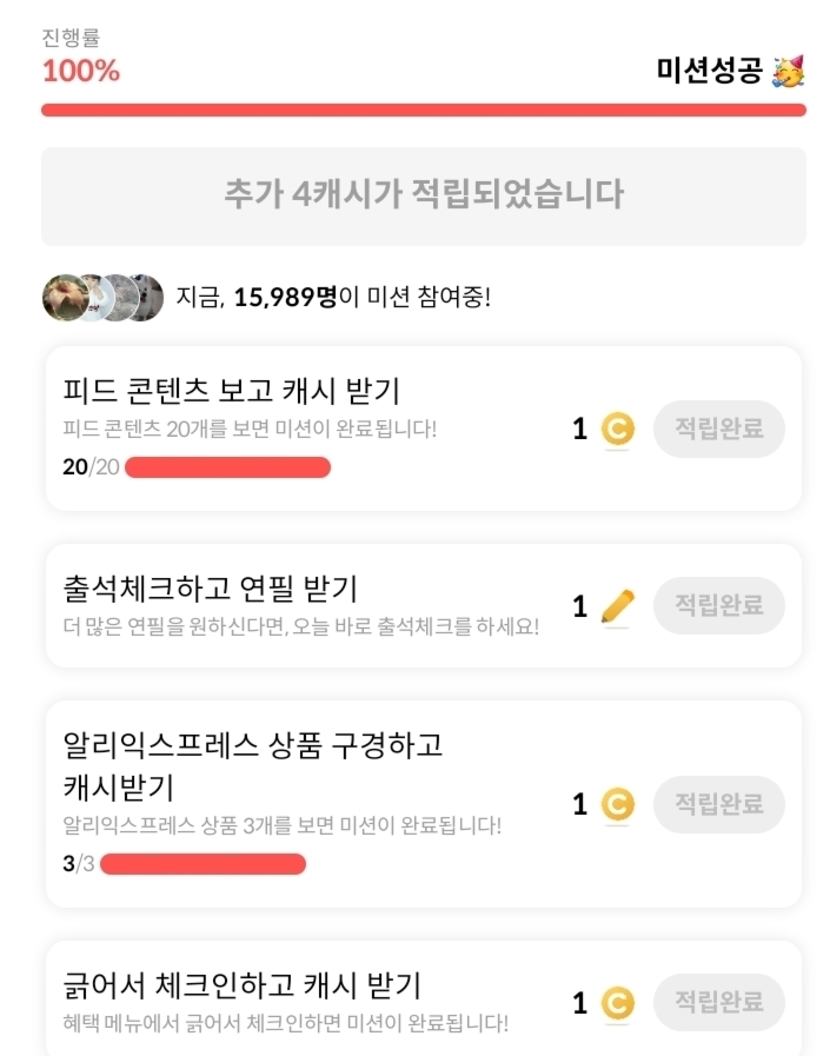
Task: Click the 20/20 feed content progress bar
Action: point(228,468)
